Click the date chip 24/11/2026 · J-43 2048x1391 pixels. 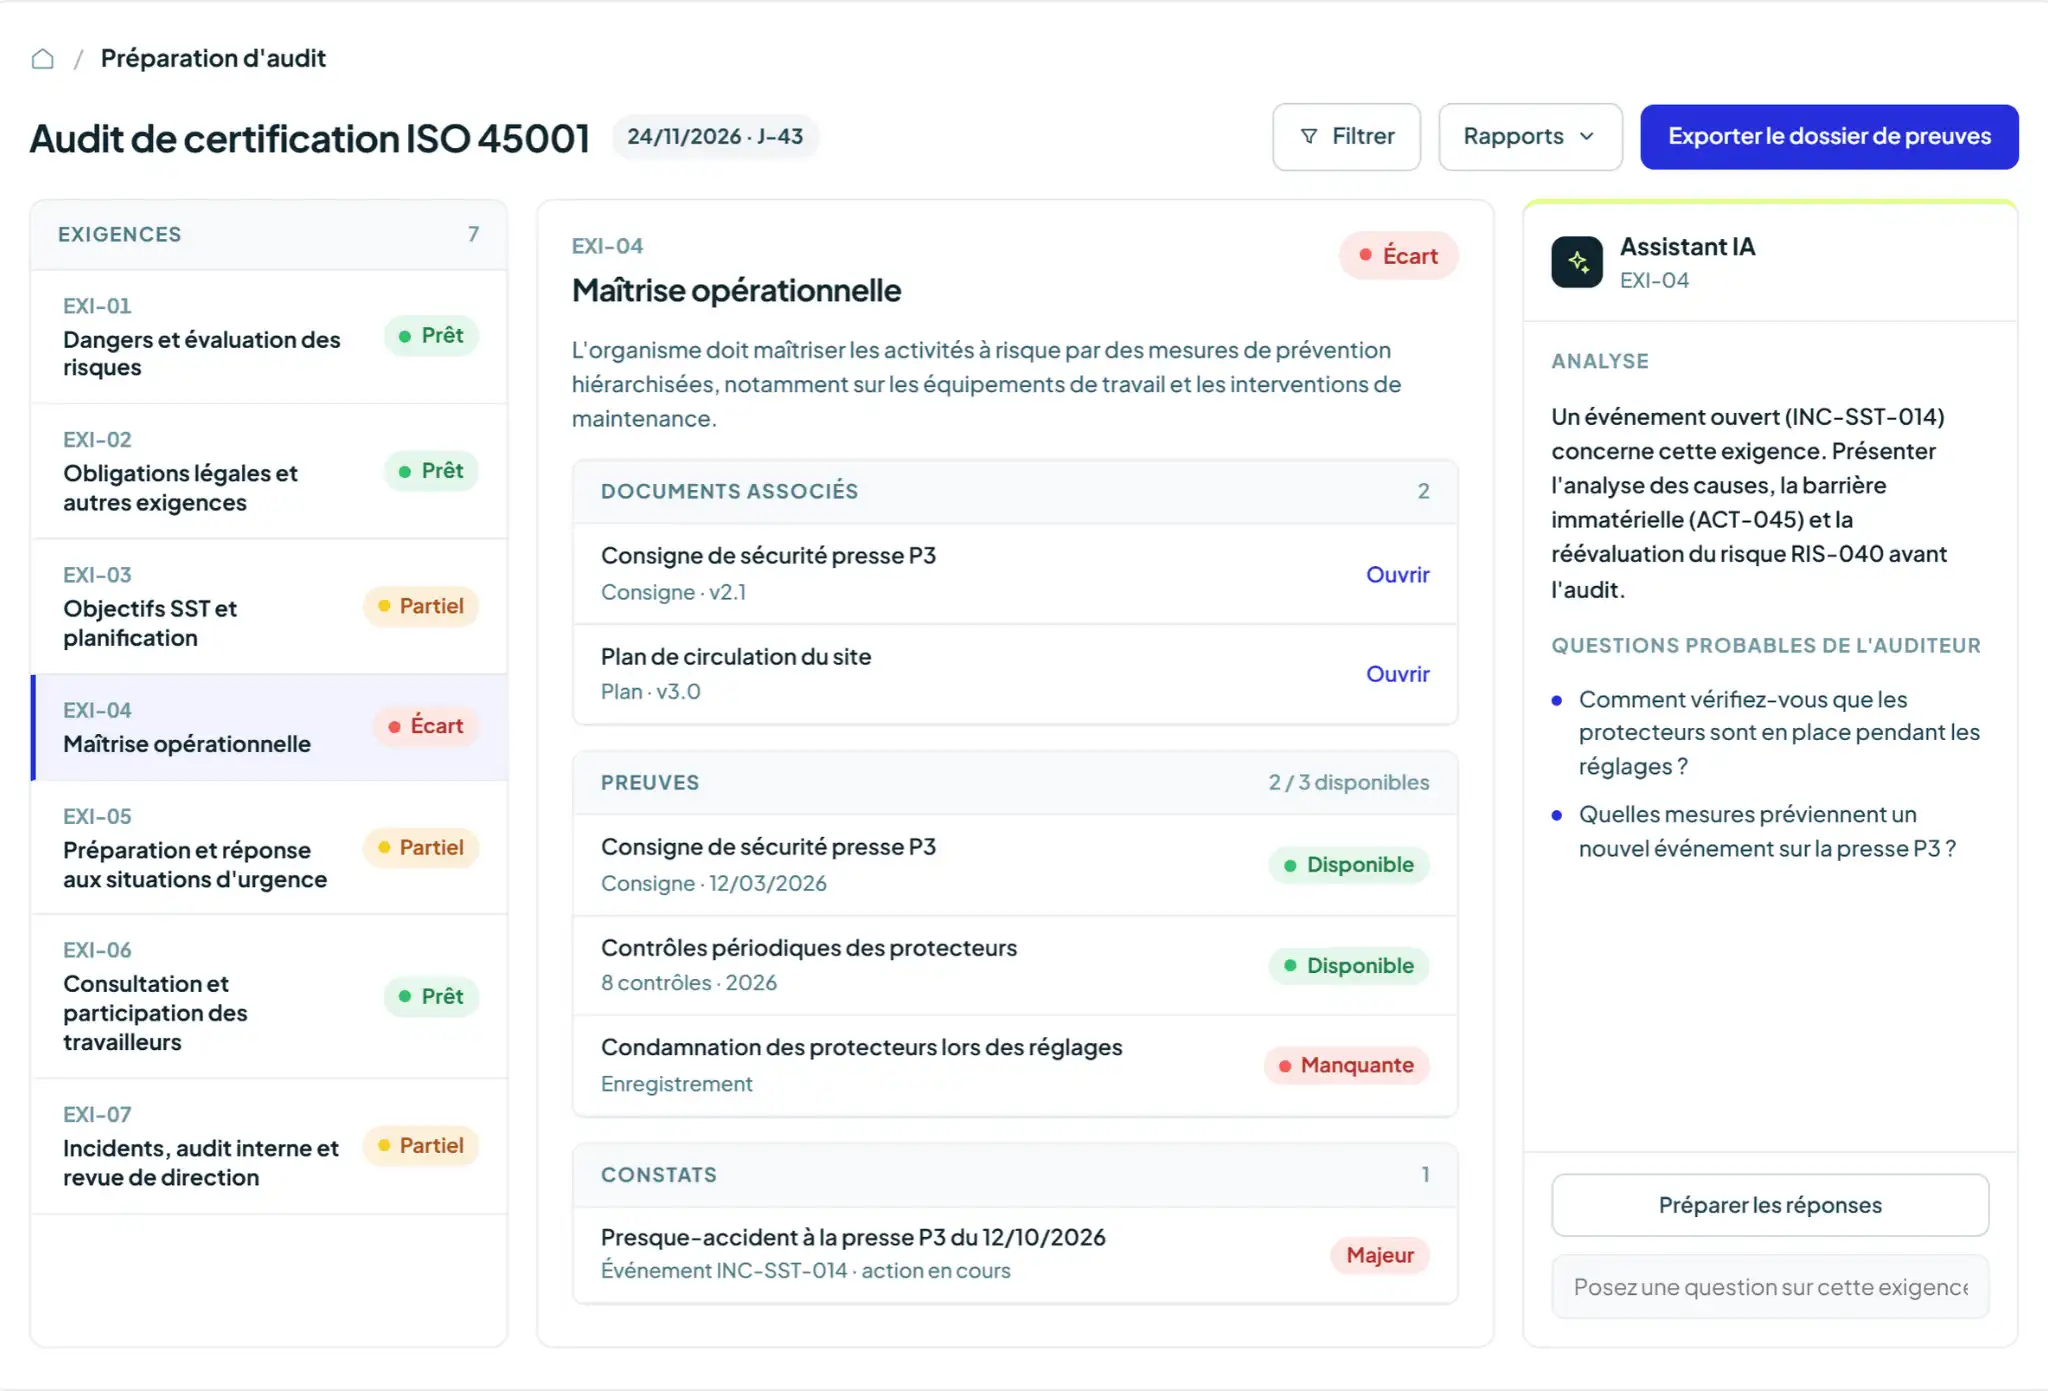coord(715,137)
